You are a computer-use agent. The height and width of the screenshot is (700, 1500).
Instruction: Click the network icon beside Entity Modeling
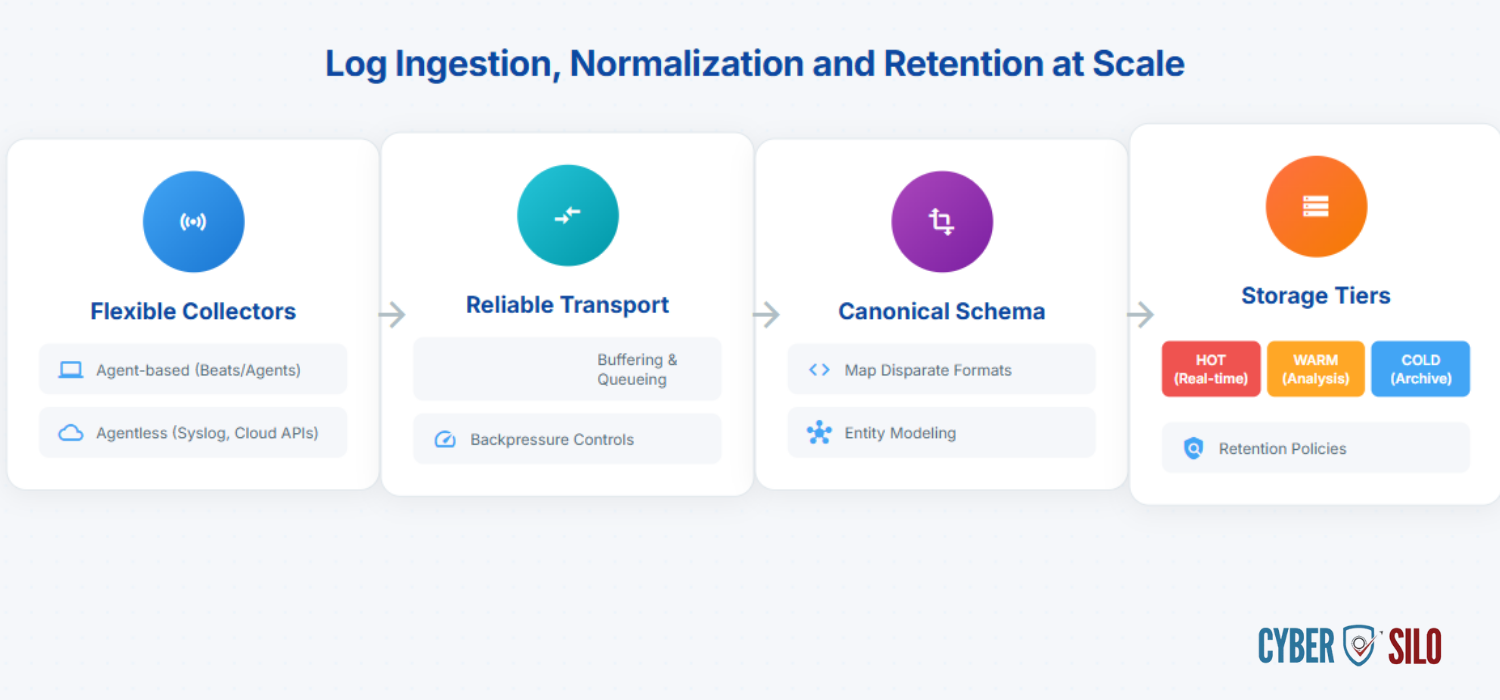point(819,433)
